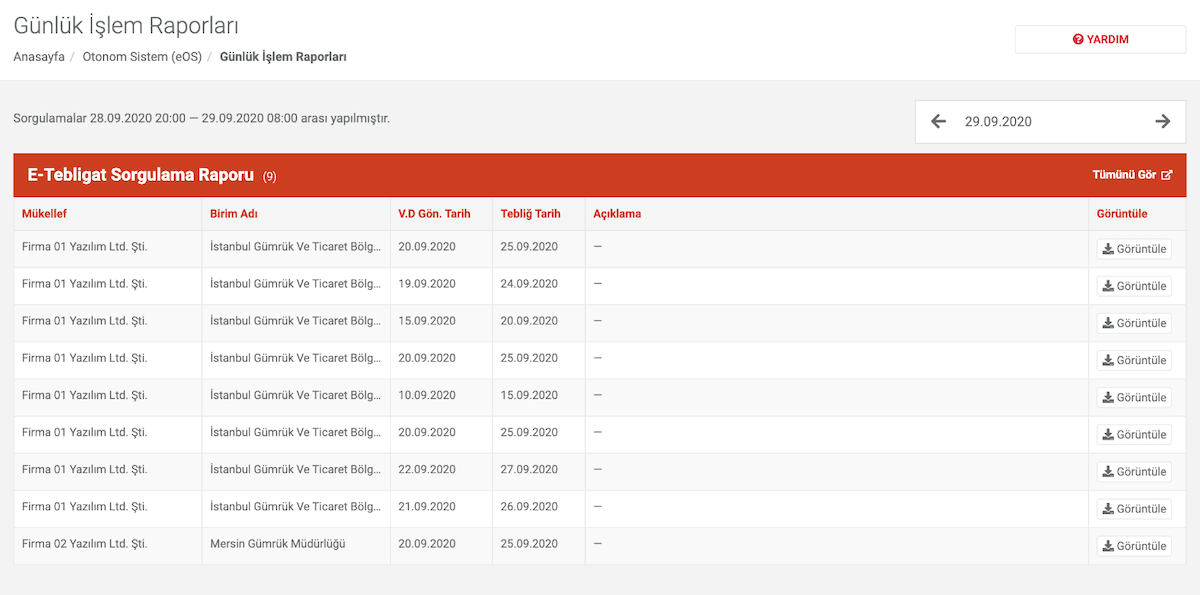1200x595 pixels.
Task: Click the Açıklama column header
Action: (x=617, y=214)
